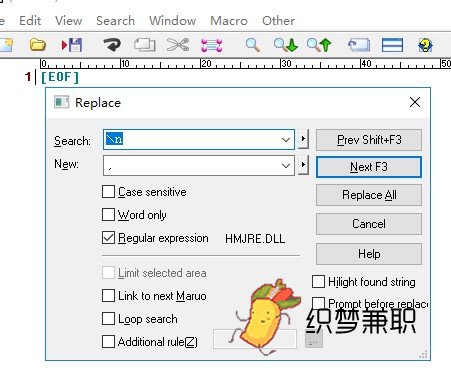Click the Open folder toolbar icon

click(x=37, y=45)
